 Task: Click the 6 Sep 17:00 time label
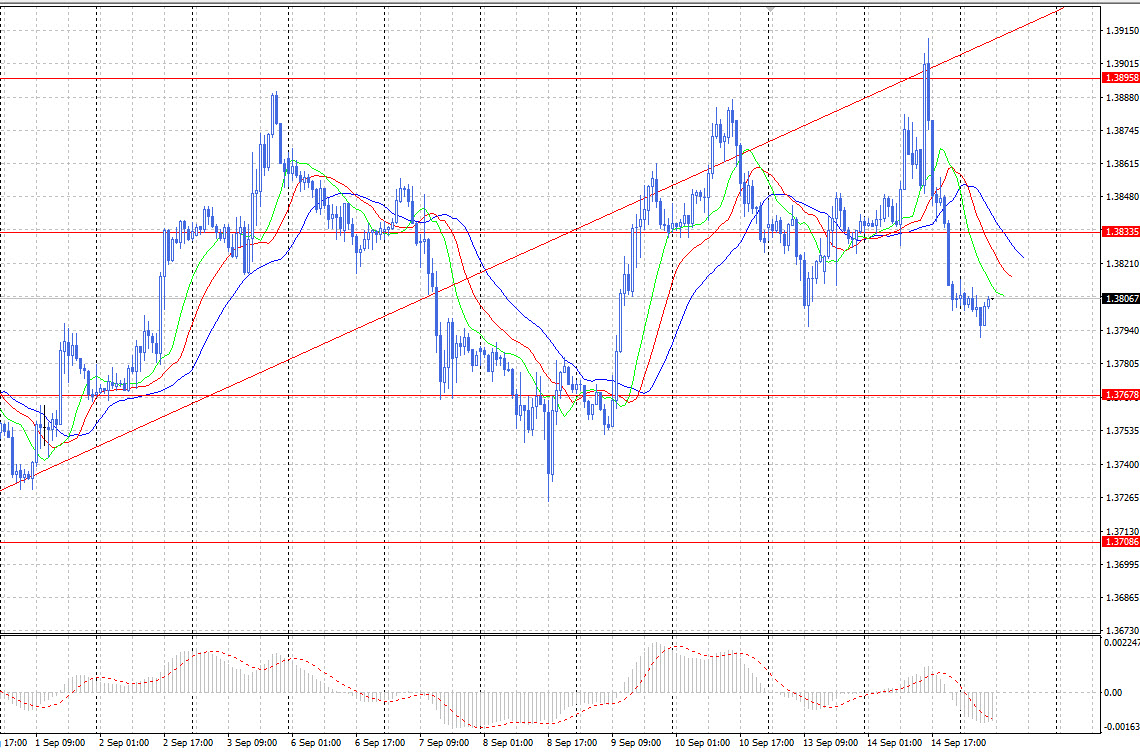click(x=380, y=742)
